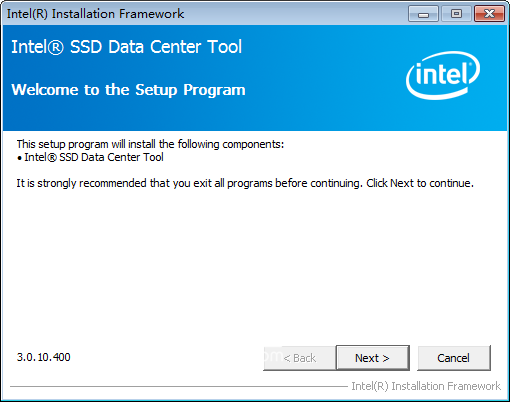The image size is (510, 402).
Task: Click the 'It is strongly recommended' sentence
Action: 245,183
